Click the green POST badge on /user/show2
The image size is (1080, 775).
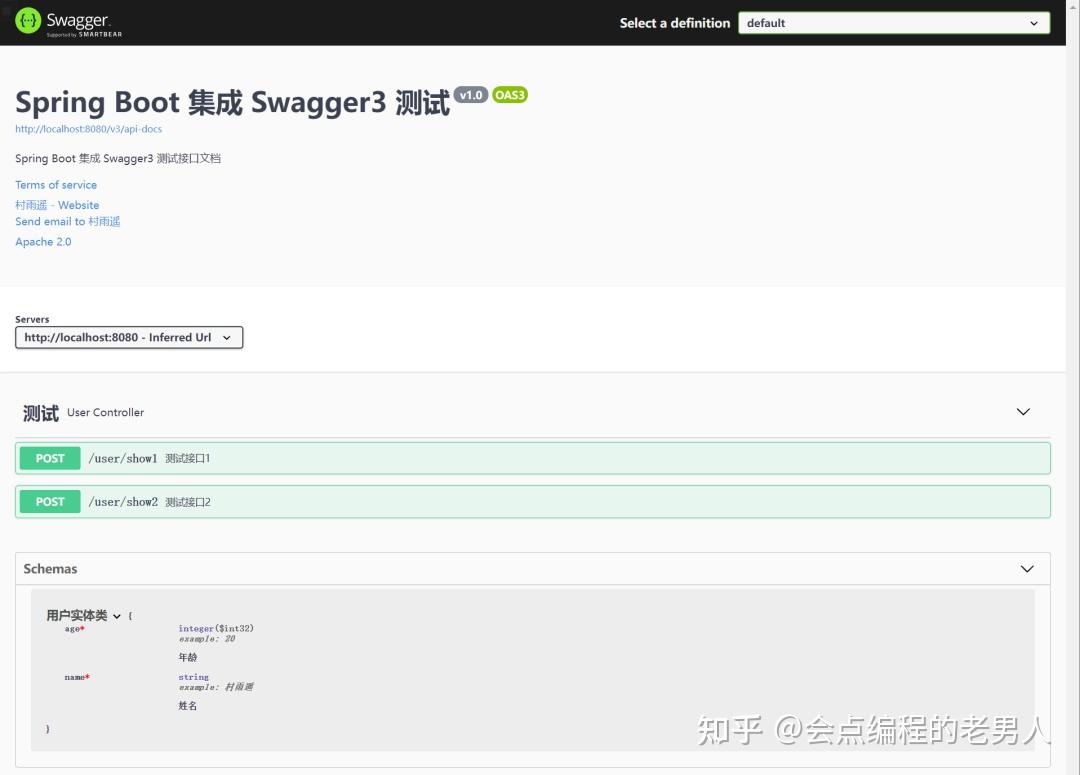click(x=48, y=501)
